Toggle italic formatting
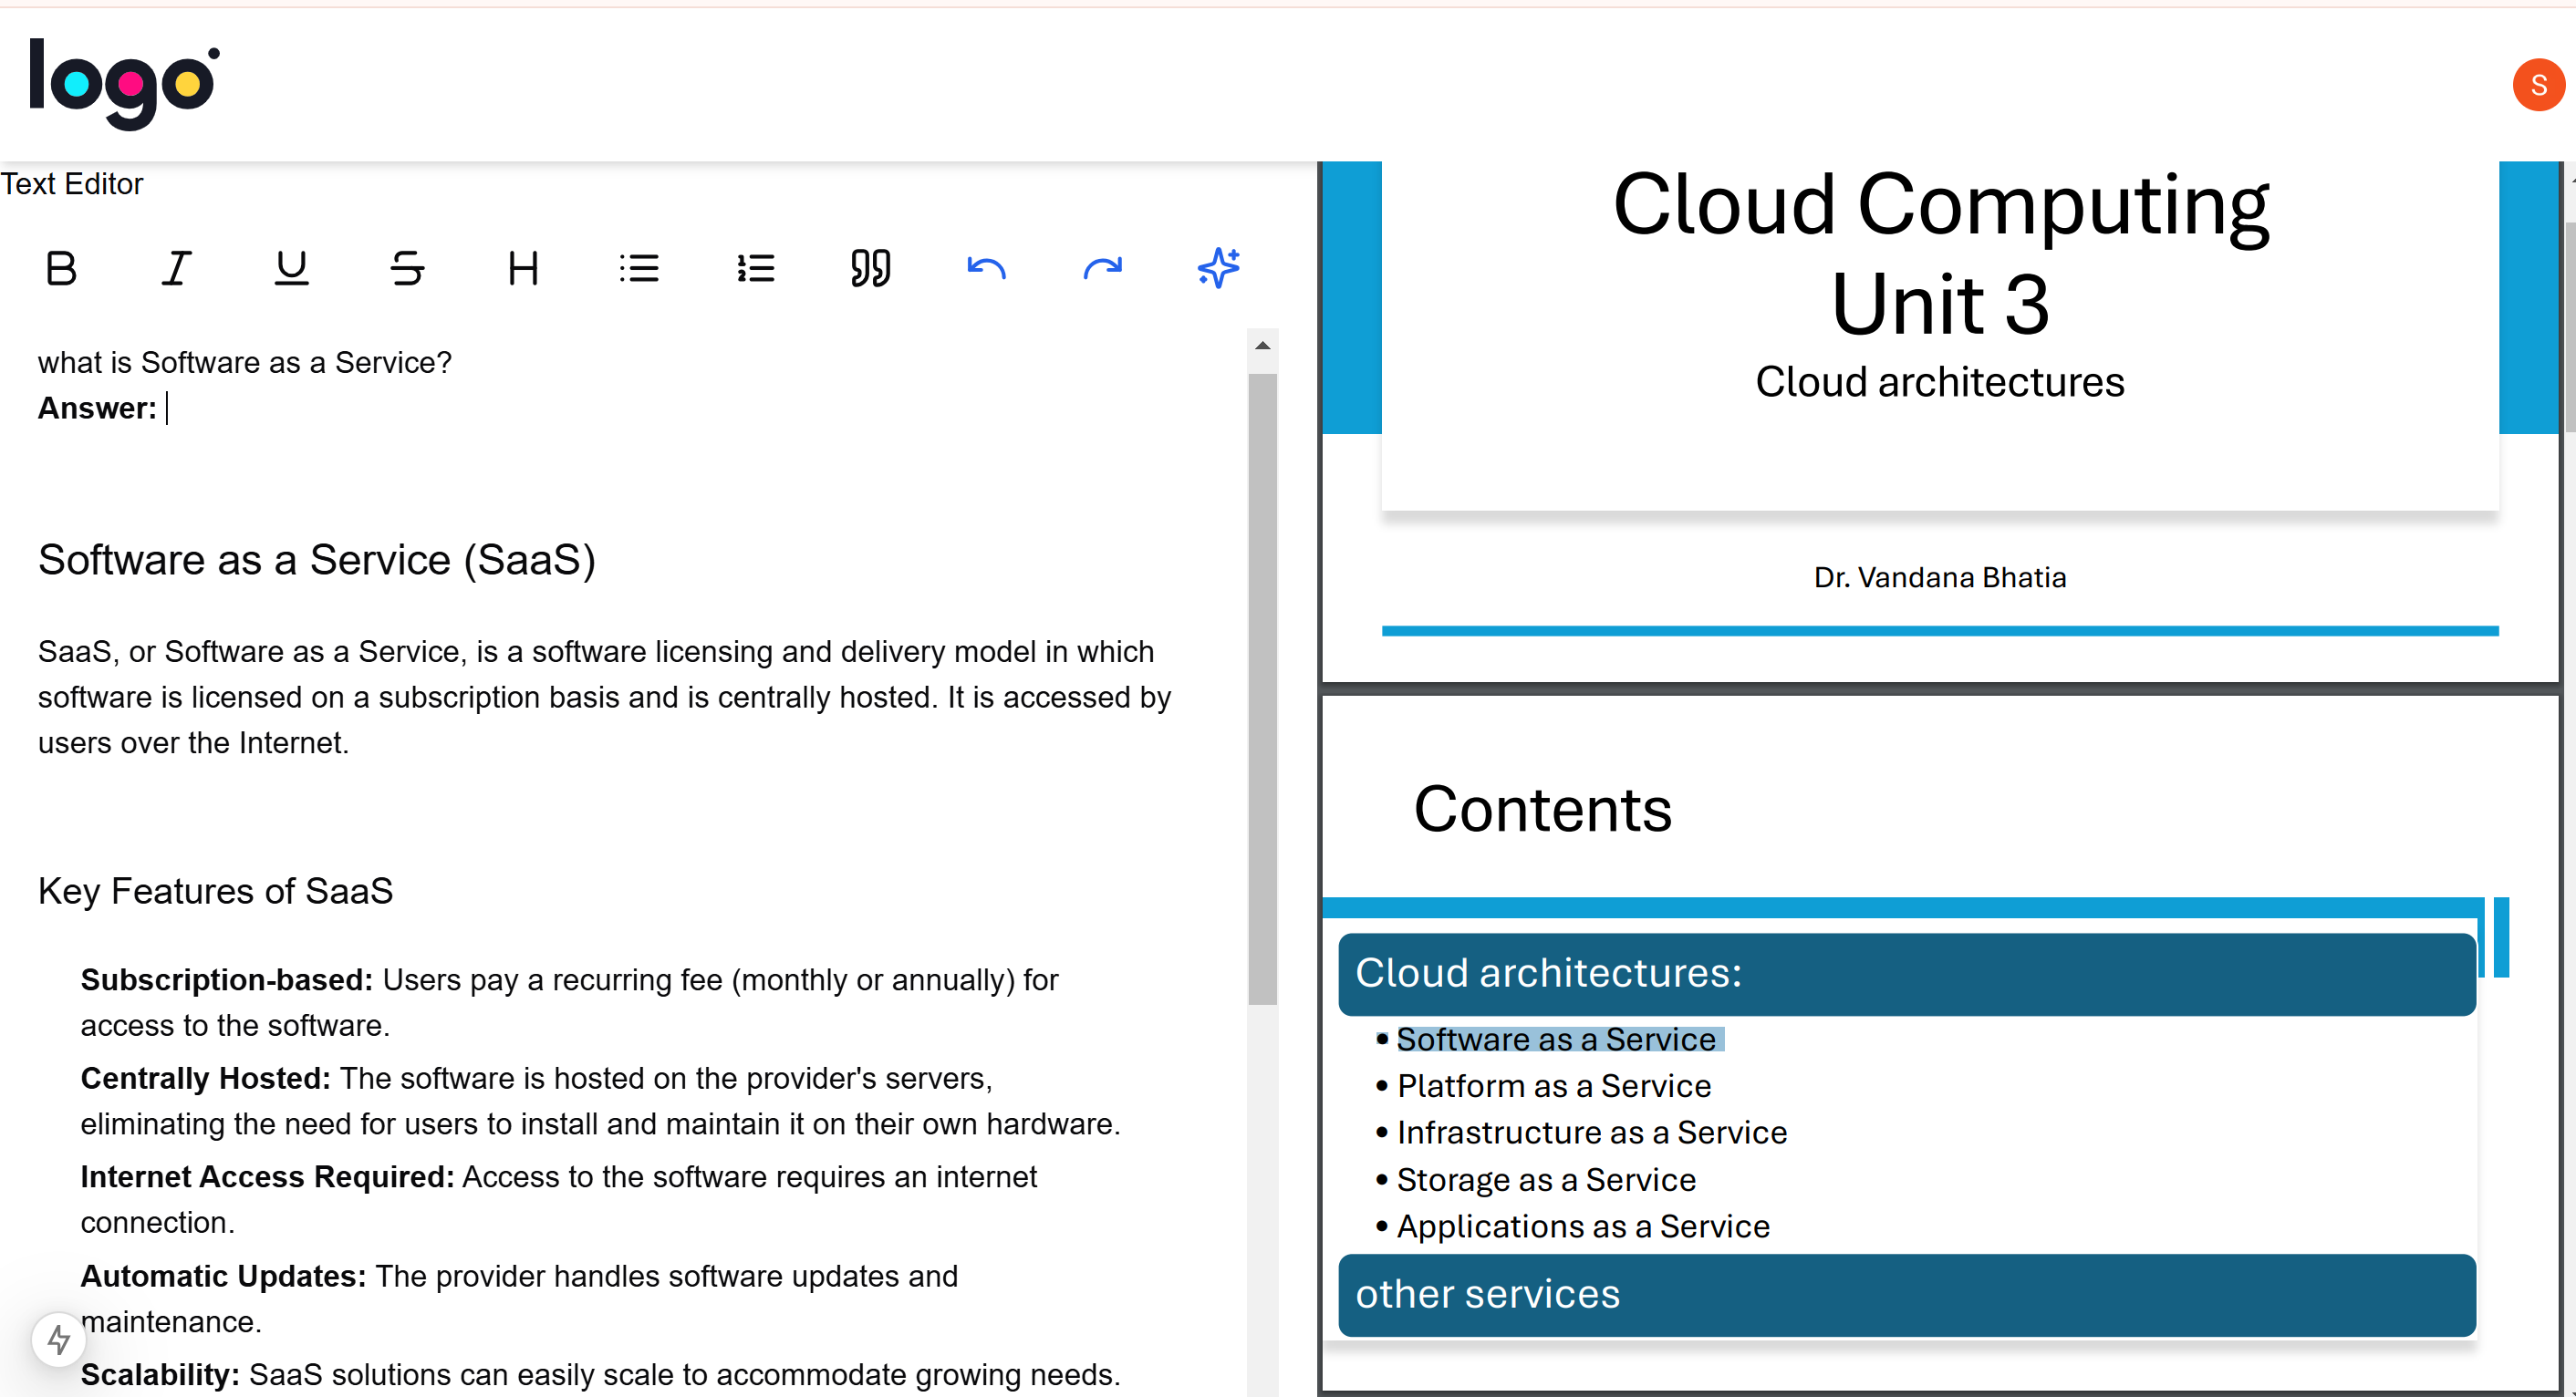The width and height of the screenshot is (2576, 1397). click(176, 268)
